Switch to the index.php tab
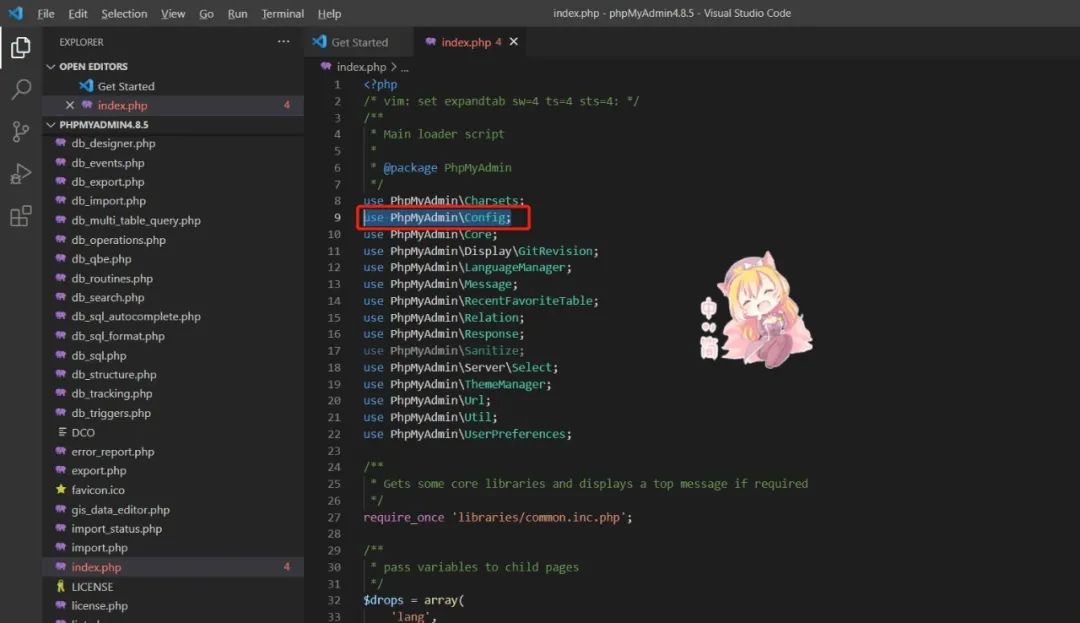 (469, 42)
